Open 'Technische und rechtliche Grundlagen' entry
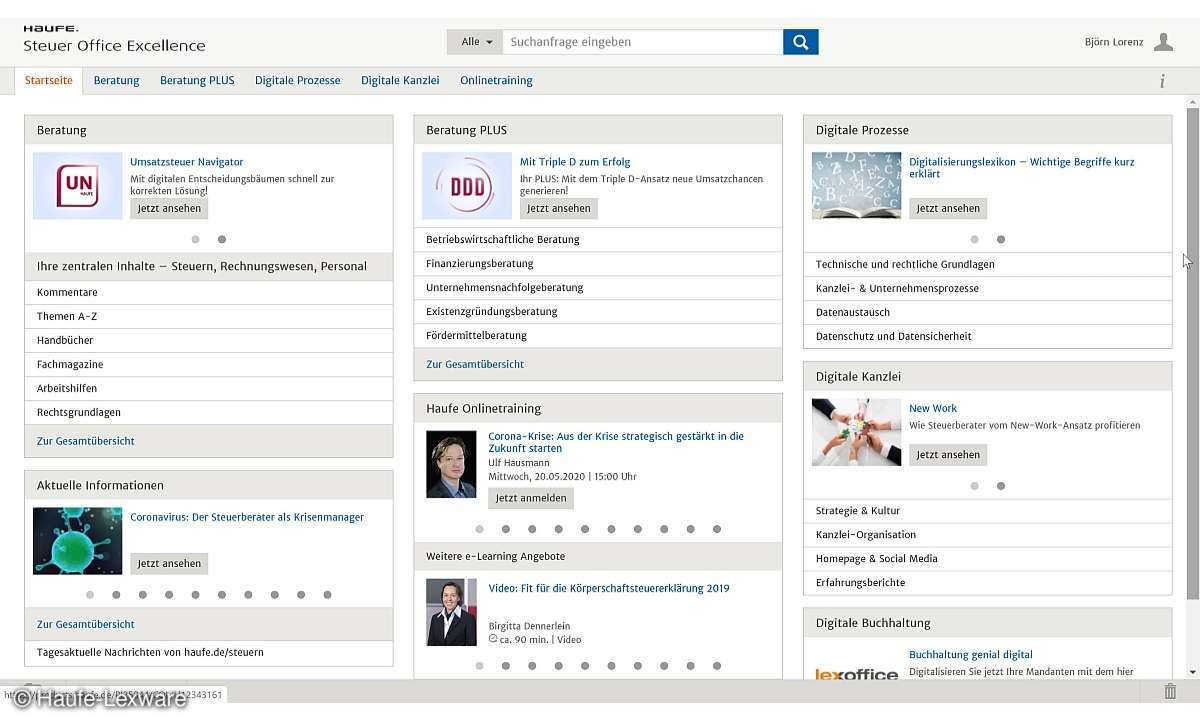This screenshot has width=1200, height=720. point(987,265)
